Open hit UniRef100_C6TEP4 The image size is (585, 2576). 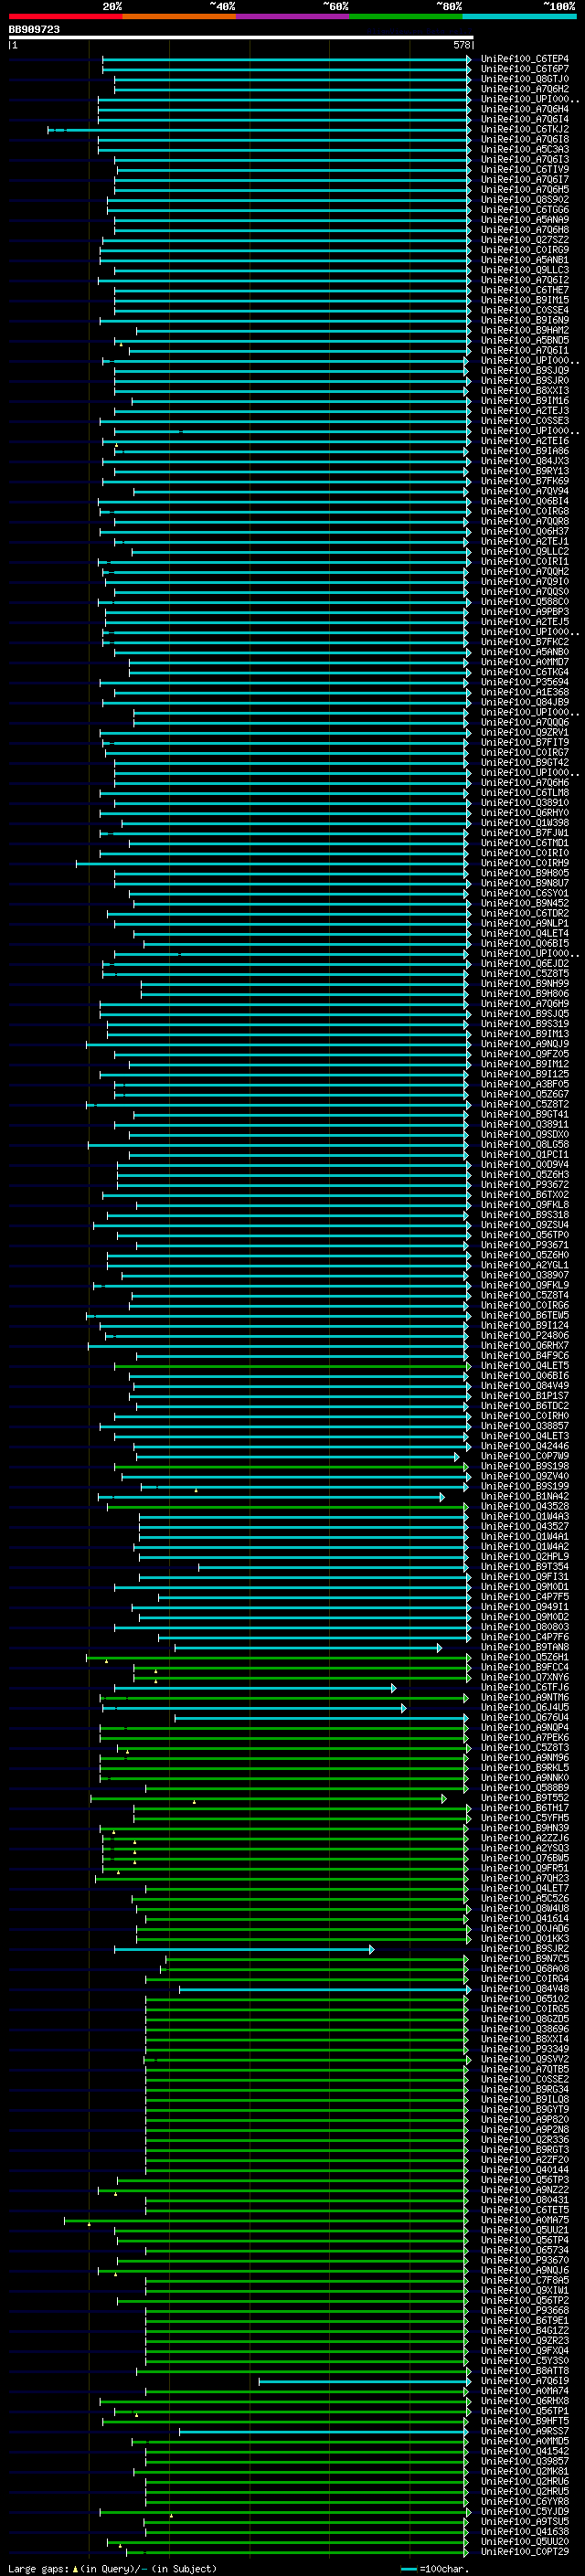click(525, 59)
